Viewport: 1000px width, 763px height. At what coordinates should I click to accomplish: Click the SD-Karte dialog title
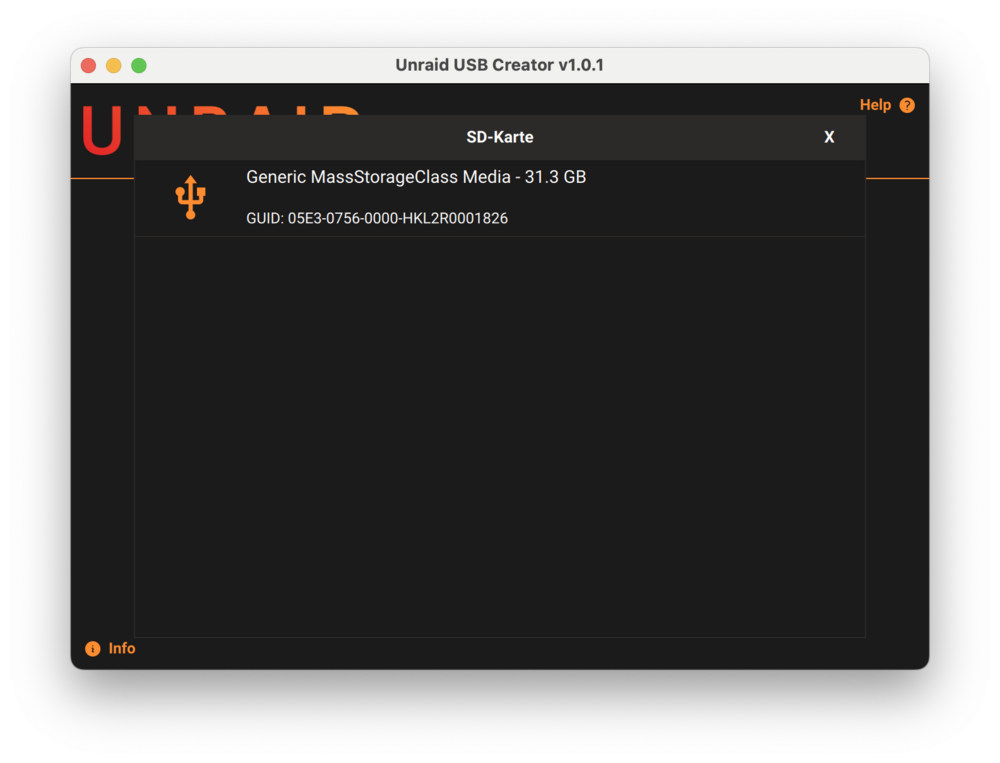[x=499, y=137]
